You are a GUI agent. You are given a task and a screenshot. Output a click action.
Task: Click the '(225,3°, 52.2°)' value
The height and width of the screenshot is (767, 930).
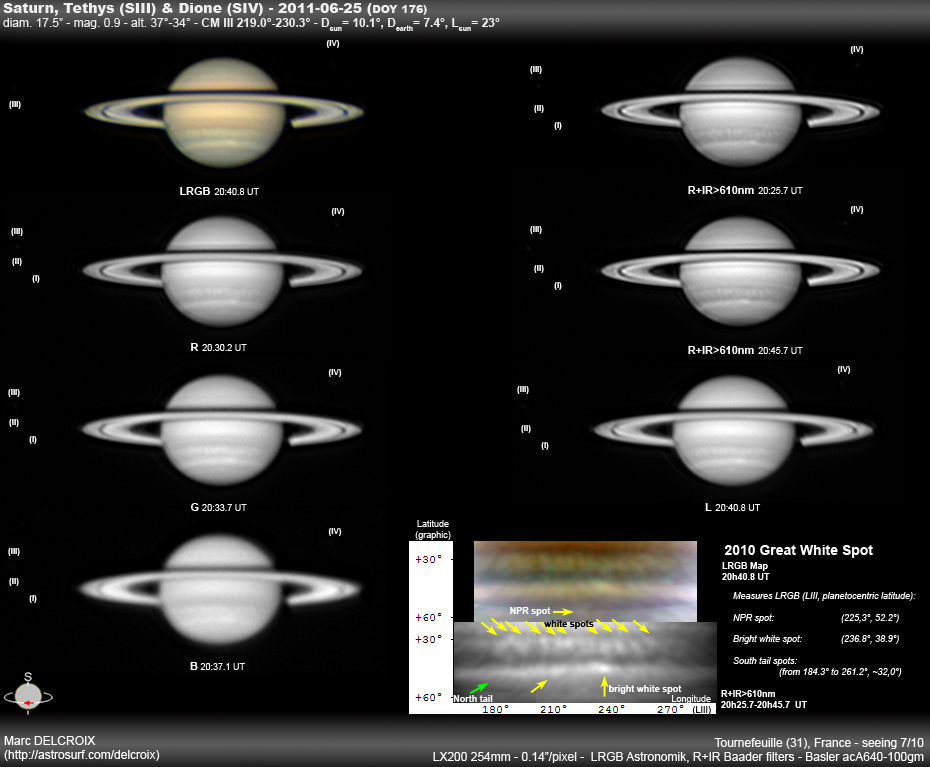[x=870, y=618]
